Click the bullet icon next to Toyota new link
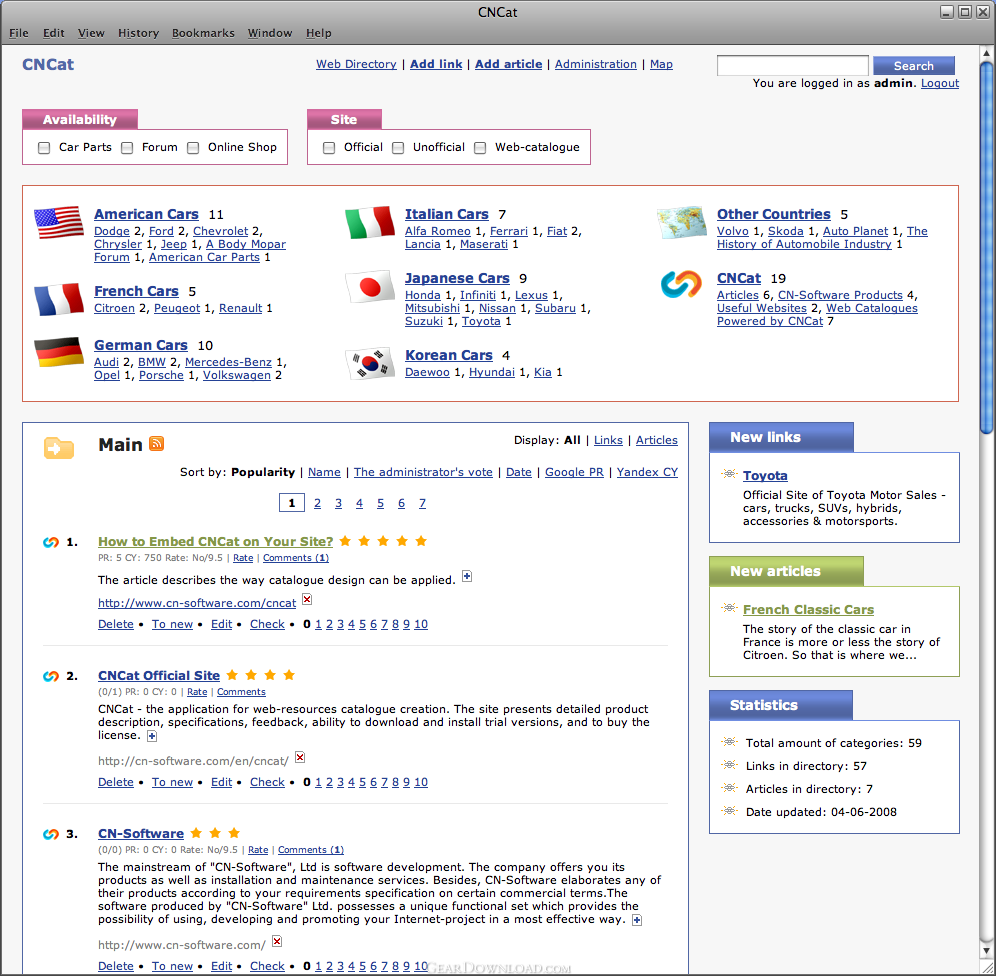Screen dimensions: 996x976 (x=729, y=474)
